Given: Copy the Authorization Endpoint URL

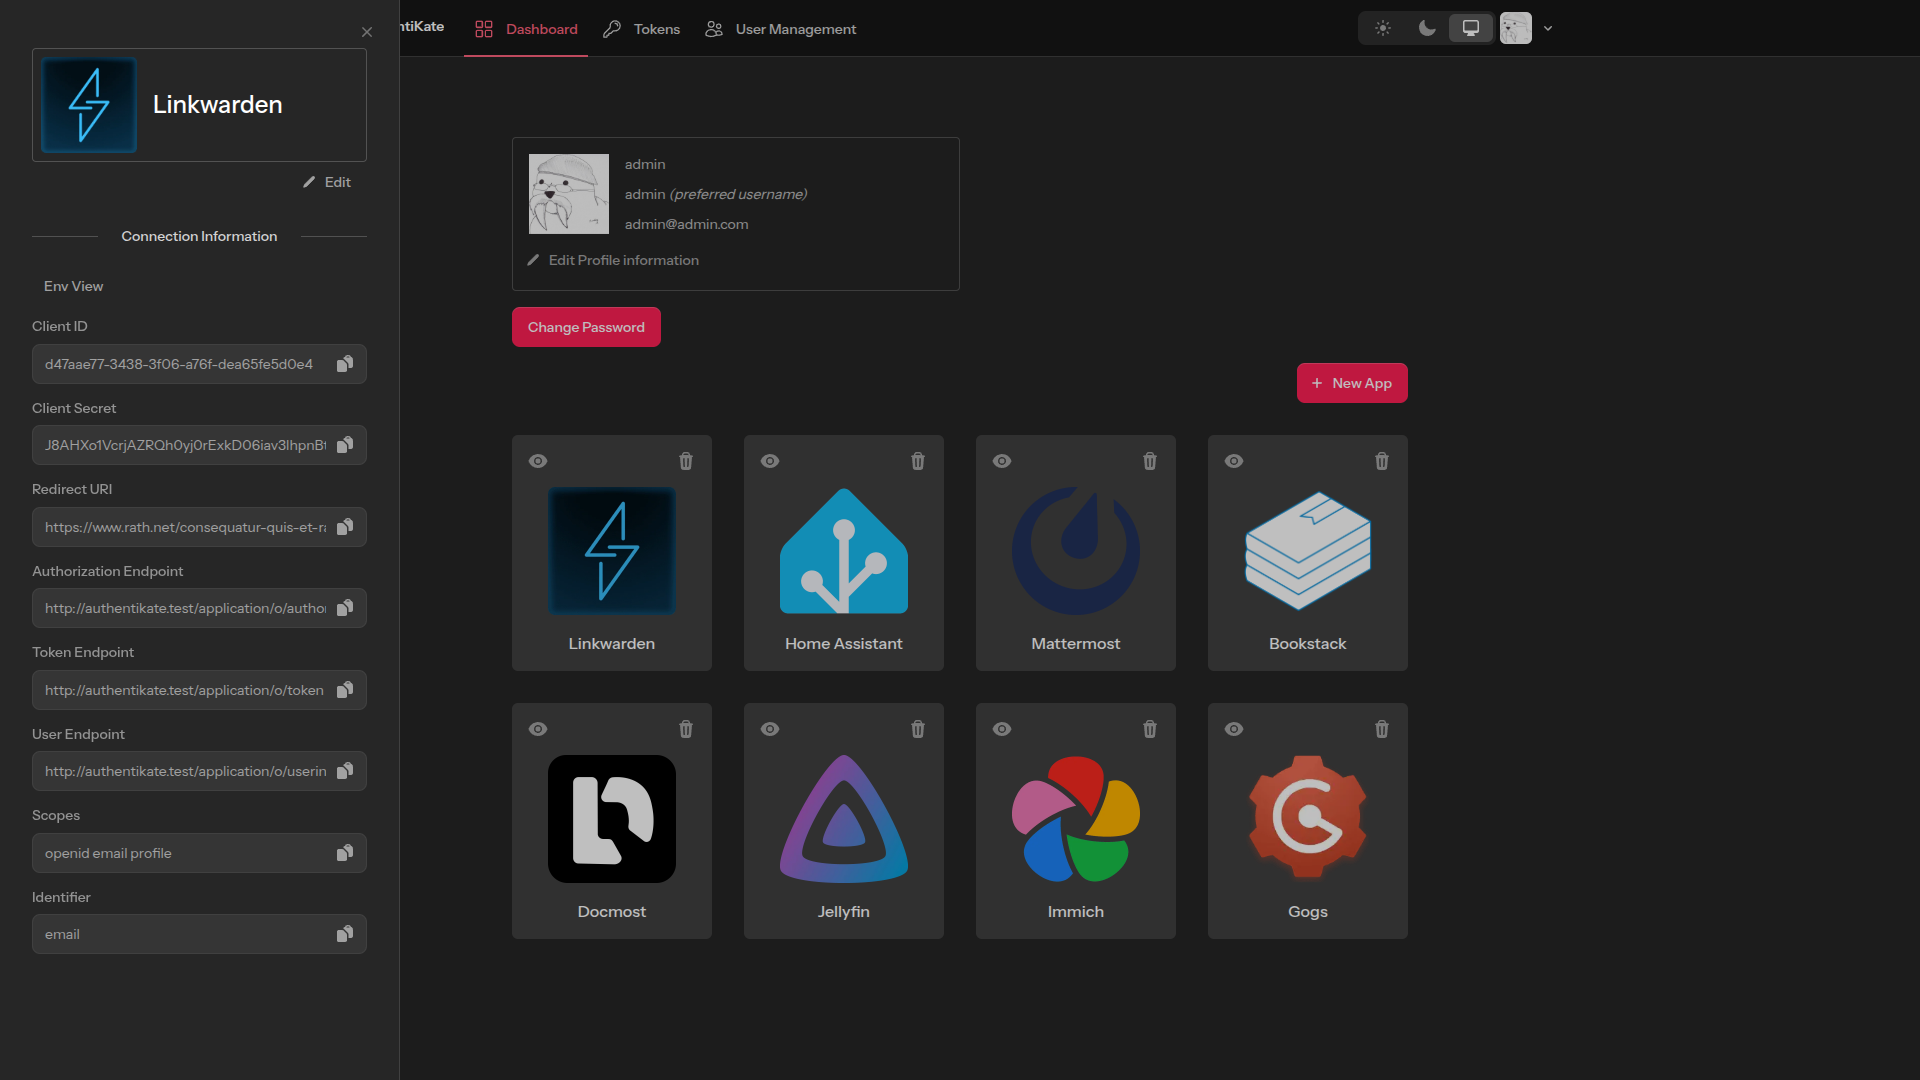Looking at the screenshot, I should tap(345, 608).
